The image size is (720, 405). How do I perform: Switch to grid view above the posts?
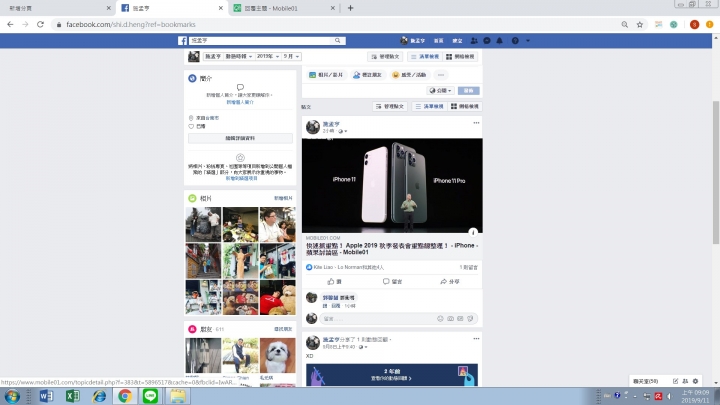point(465,107)
